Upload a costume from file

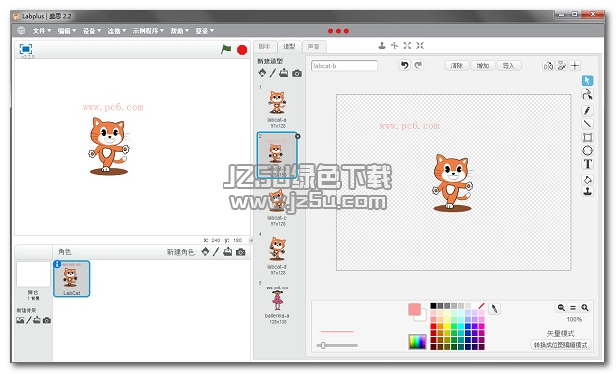(284, 73)
